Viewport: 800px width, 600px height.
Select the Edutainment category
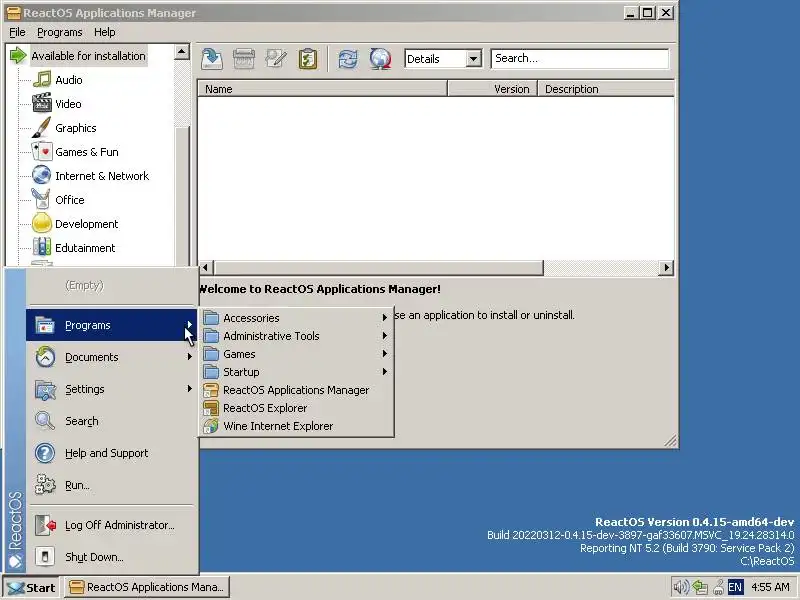(x=85, y=248)
